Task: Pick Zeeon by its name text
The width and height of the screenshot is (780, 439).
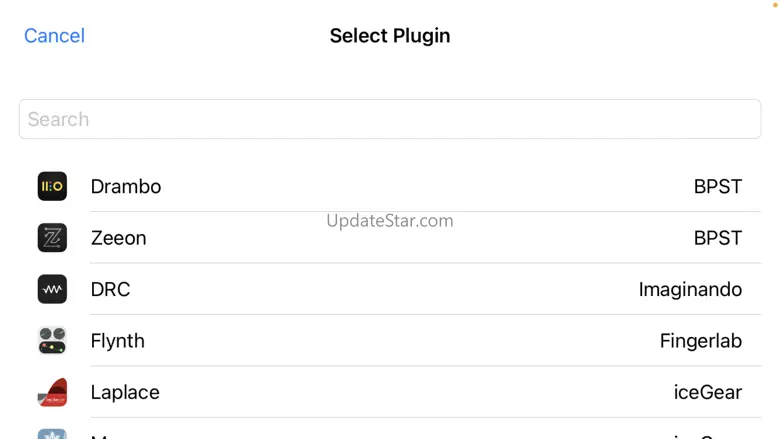Action: 118,238
